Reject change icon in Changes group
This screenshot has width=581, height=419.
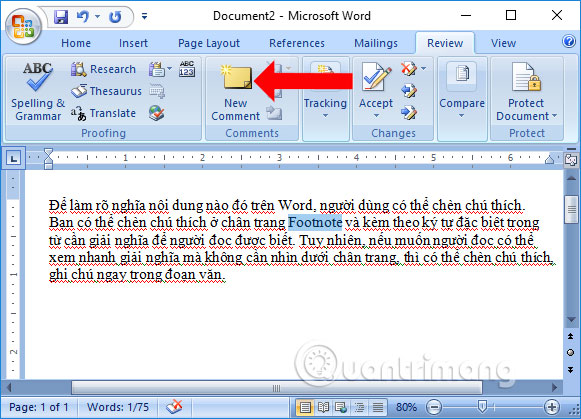tap(409, 69)
